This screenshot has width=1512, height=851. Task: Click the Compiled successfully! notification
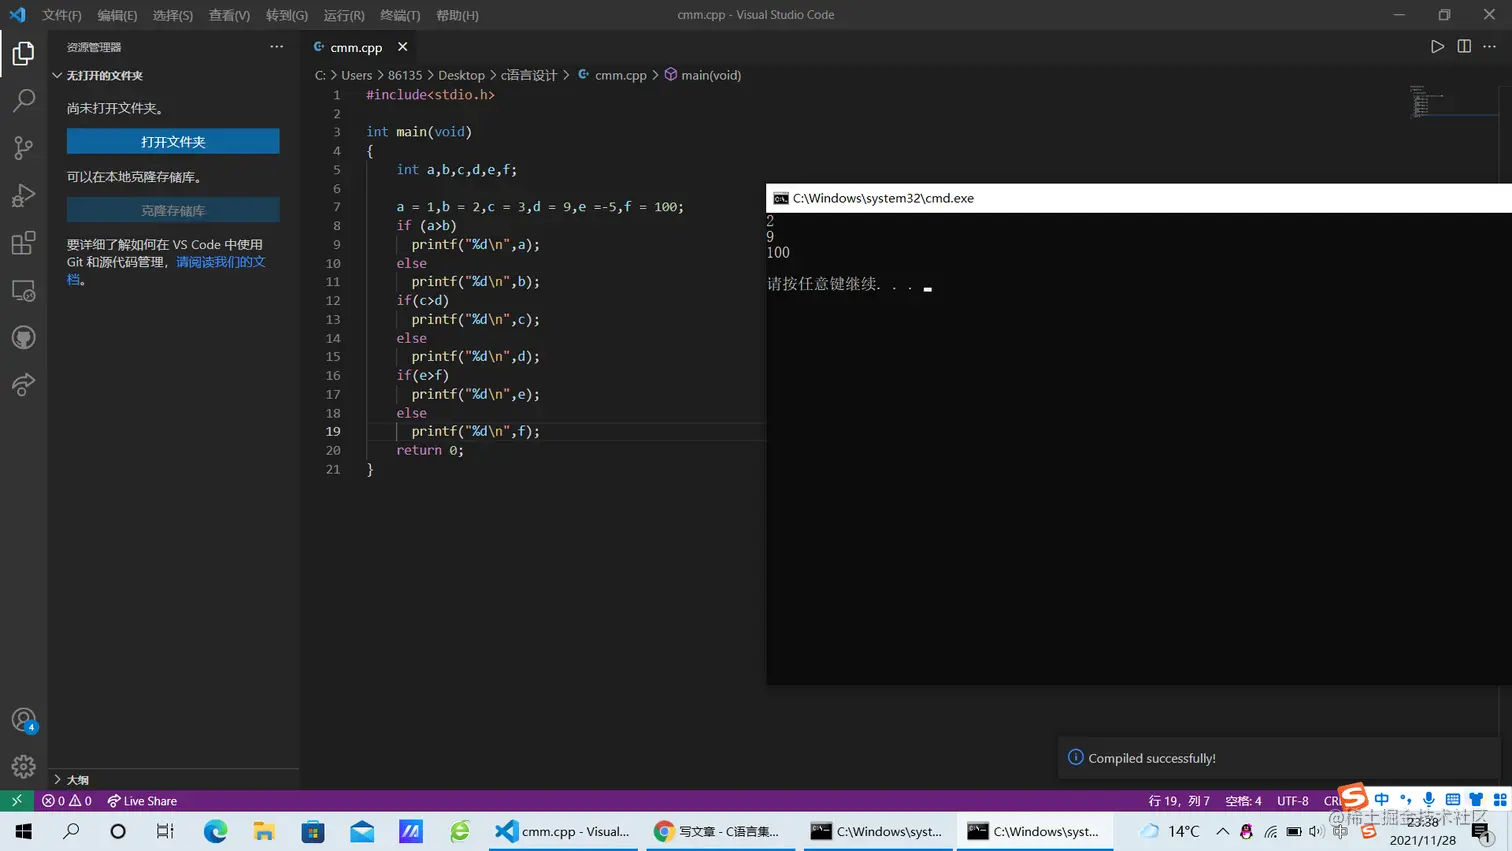click(1279, 758)
